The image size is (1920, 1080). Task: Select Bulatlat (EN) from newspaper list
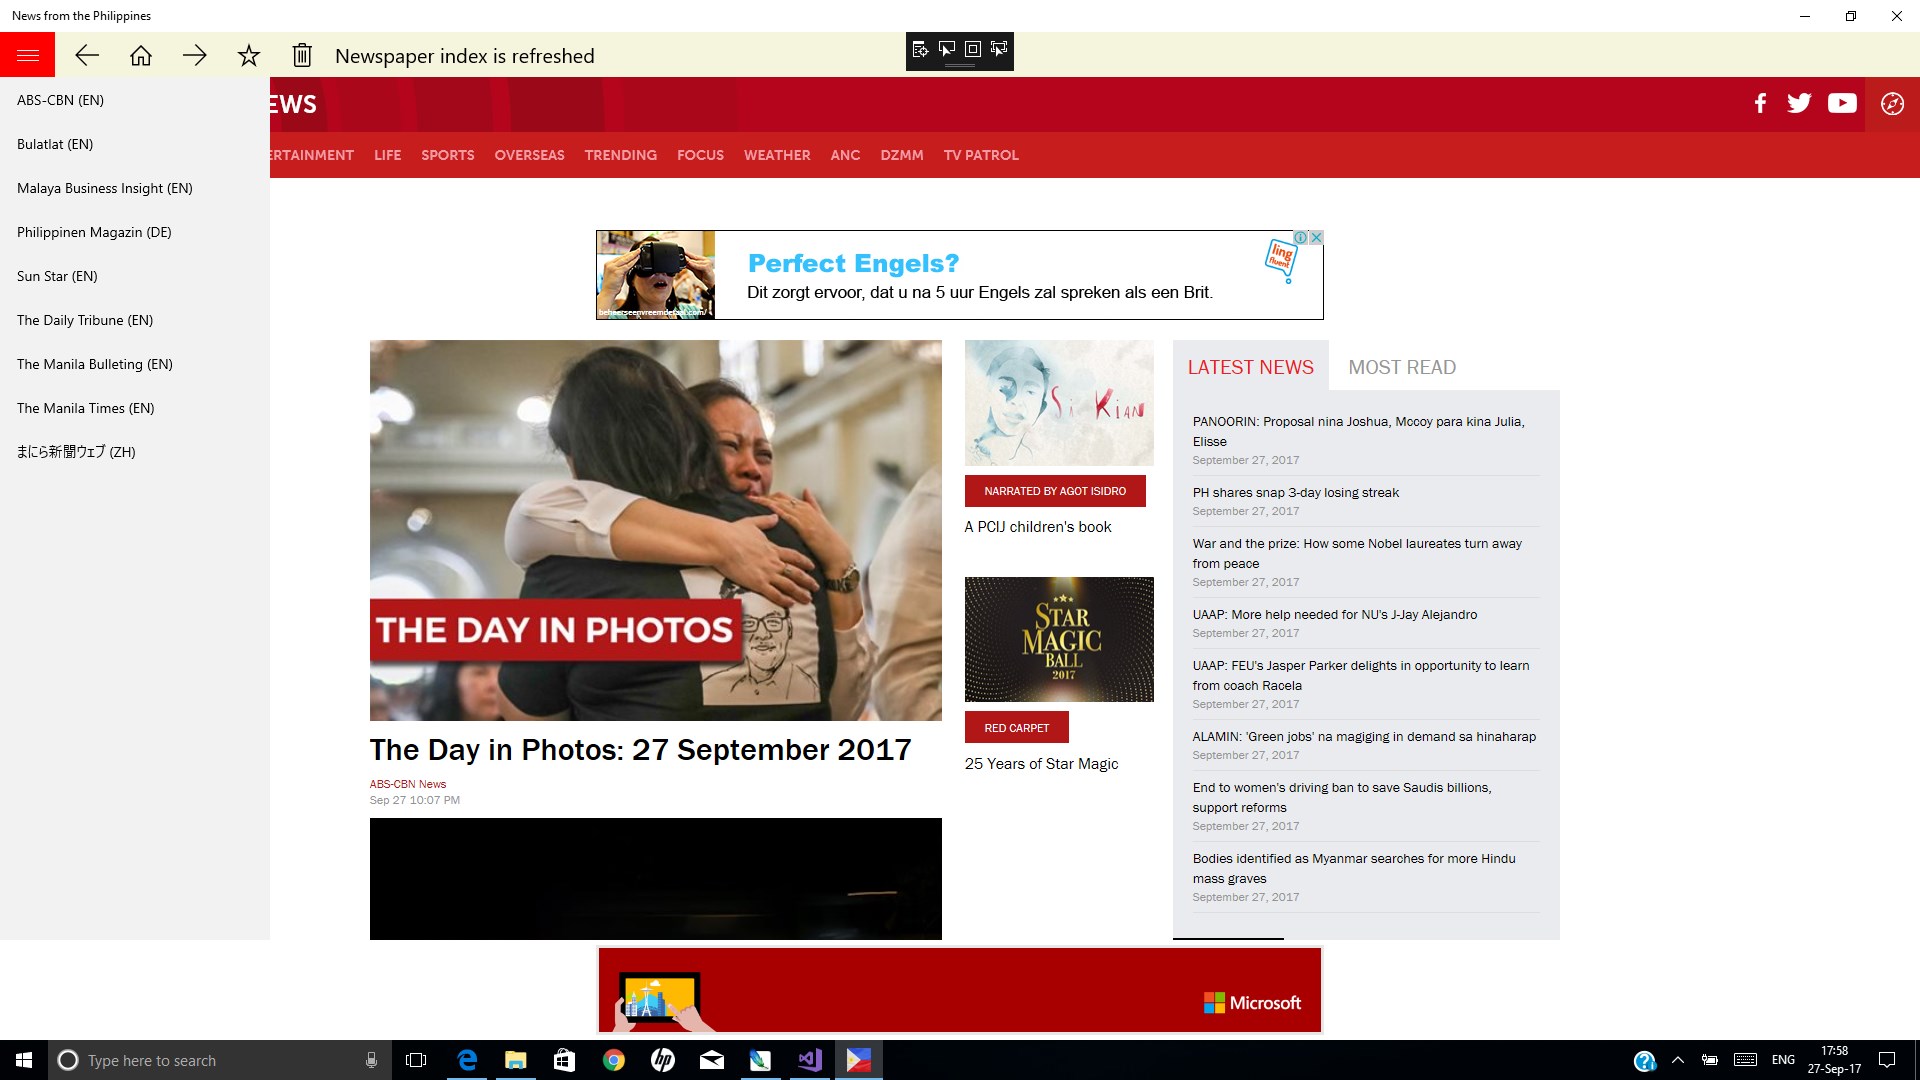(55, 144)
